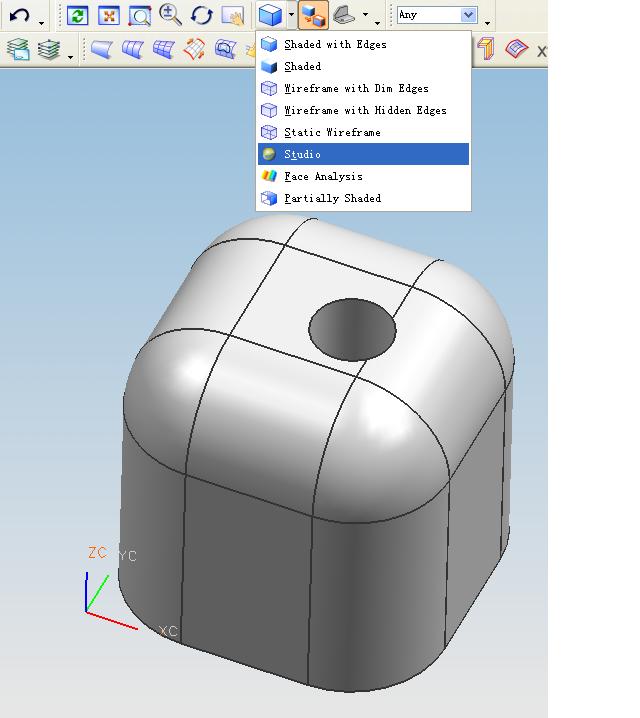The width and height of the screenshot is (640, 718).
Task: Click the layer settings stack icon
Action: tap(19, 49)
